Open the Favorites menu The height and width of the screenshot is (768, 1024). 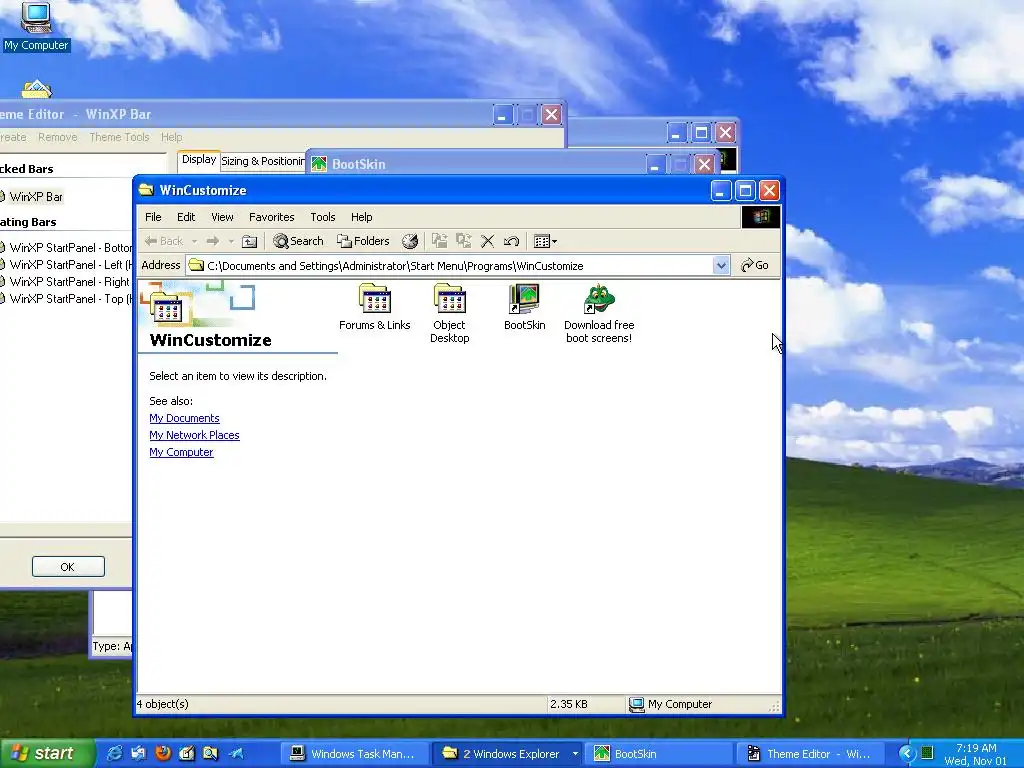[272, 217]
